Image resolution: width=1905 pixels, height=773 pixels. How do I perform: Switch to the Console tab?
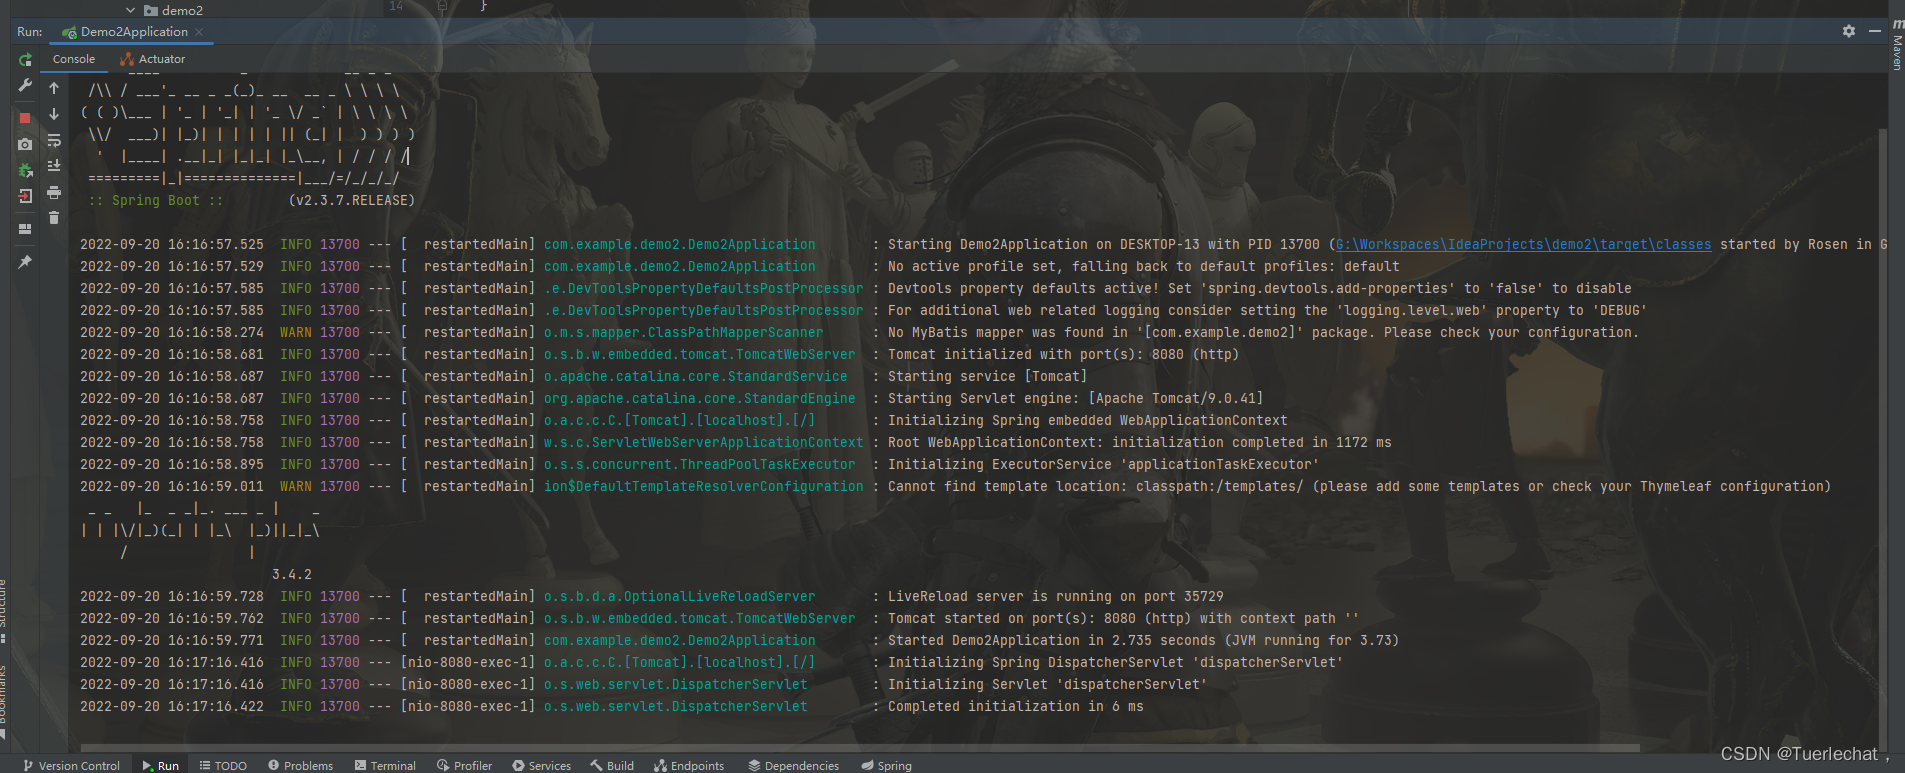[x=74, y=59]
